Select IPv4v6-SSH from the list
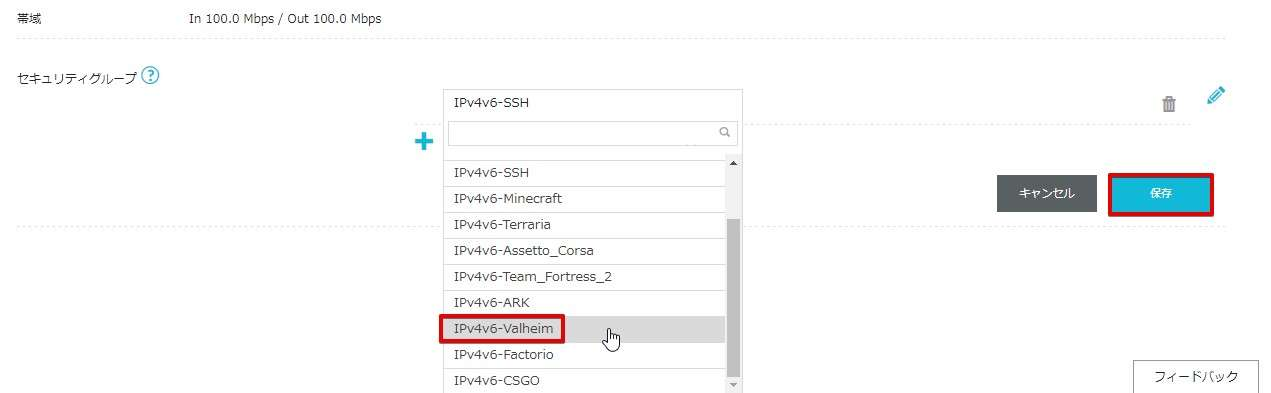Screen dimensions: 1271x393 pos(585,173)
